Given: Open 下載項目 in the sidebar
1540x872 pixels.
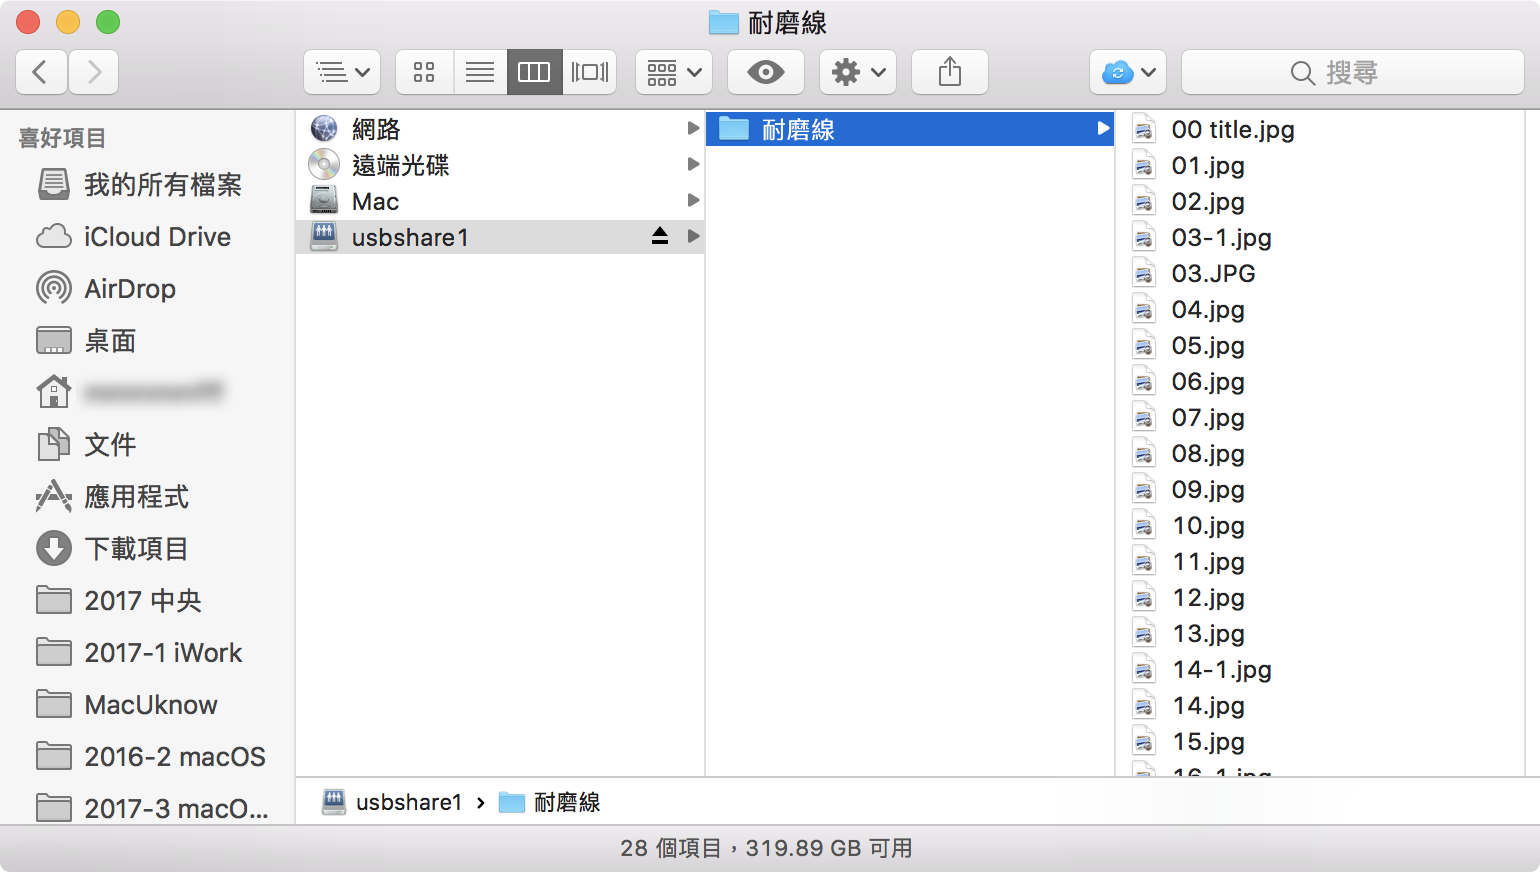Looking at the screenshot, I should pos(136,549).
